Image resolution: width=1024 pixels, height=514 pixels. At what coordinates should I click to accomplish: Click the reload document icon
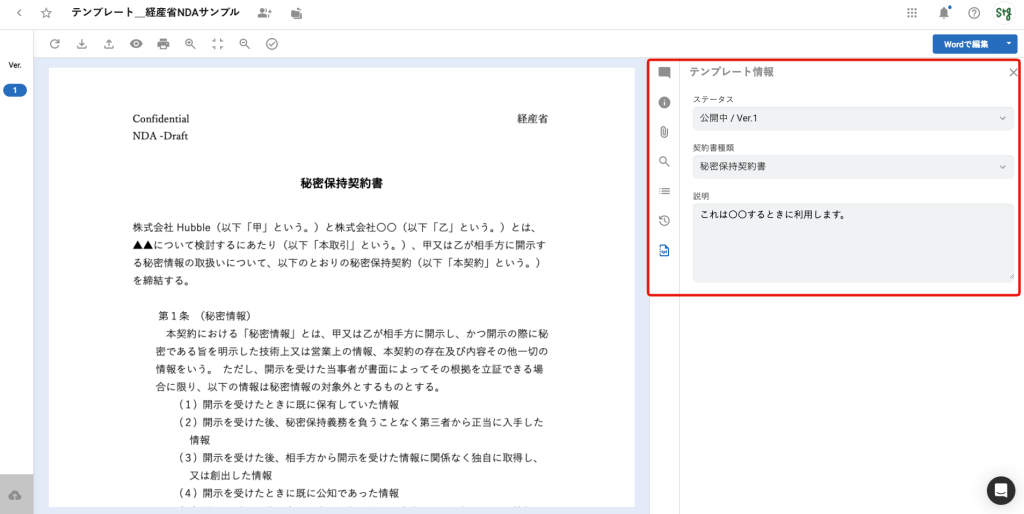pyautogui.click(x=55, y=44)
